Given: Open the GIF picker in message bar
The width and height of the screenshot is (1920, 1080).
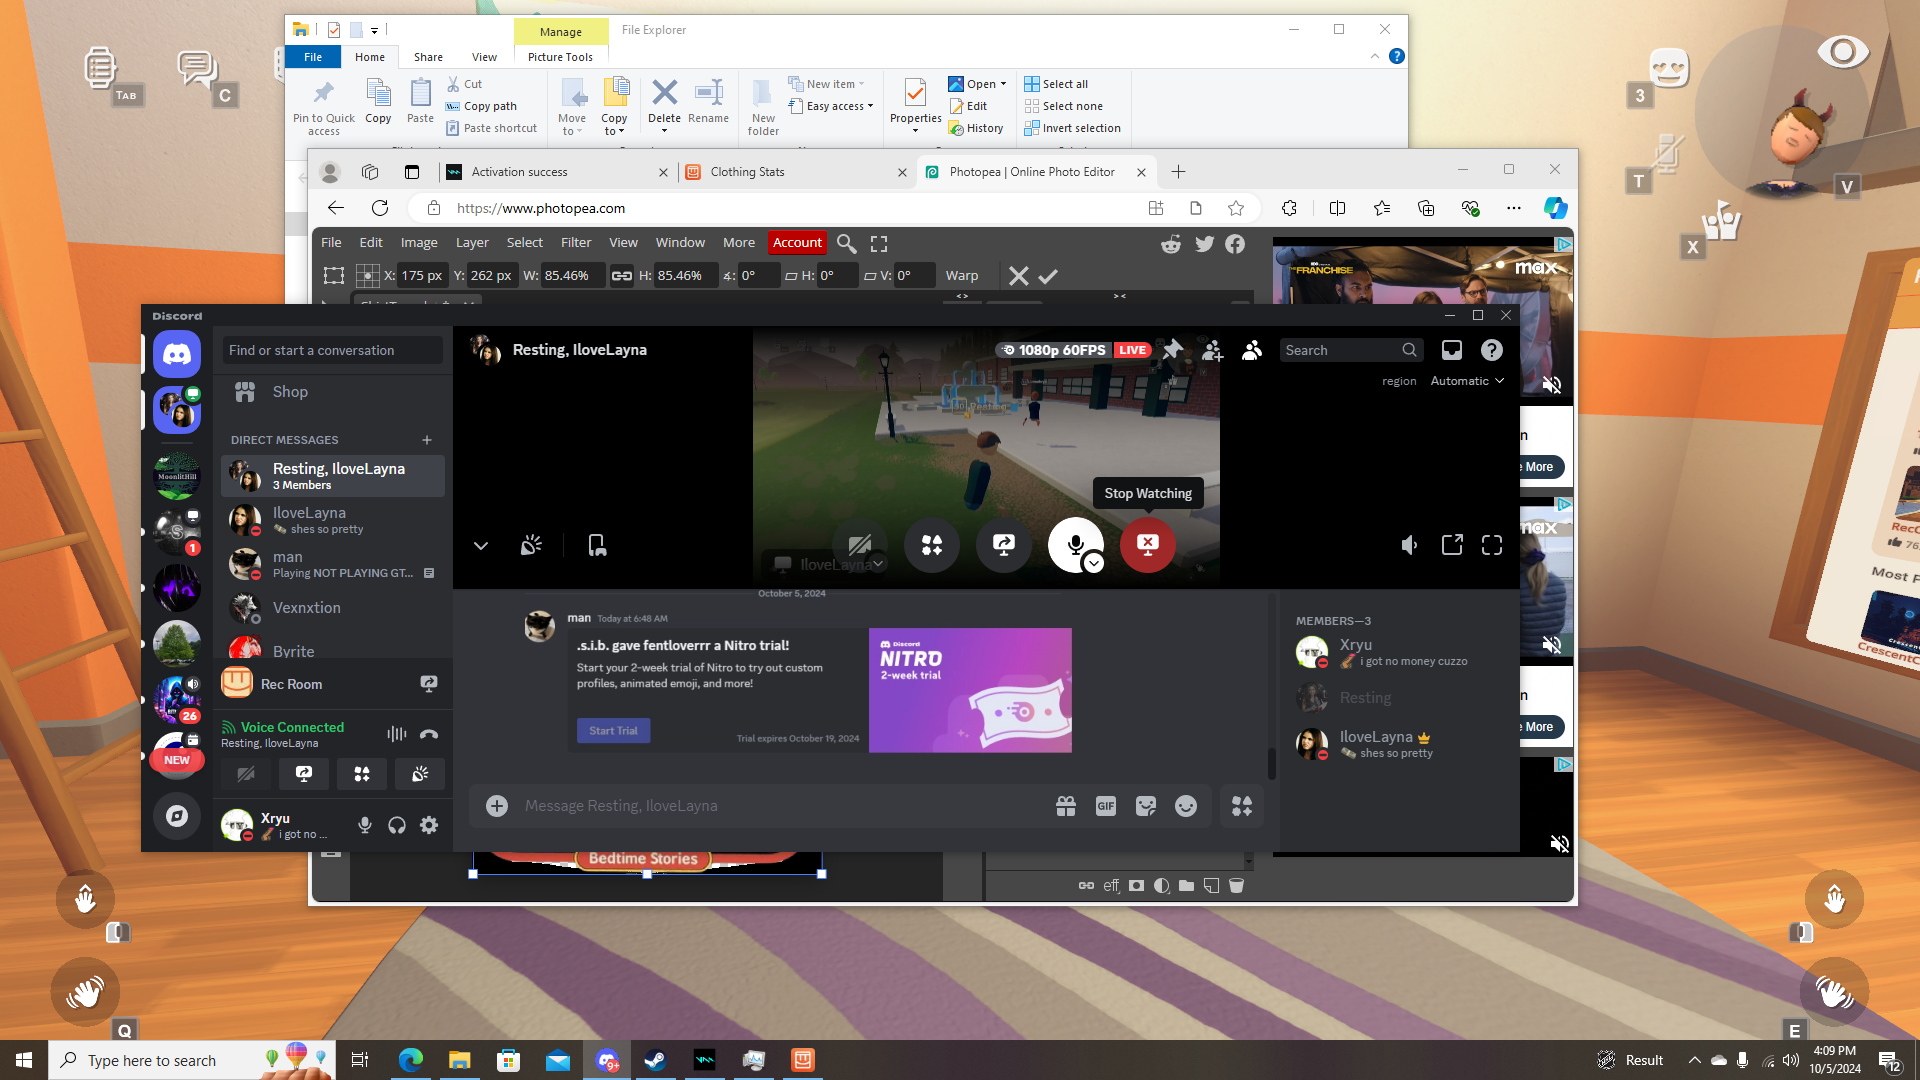Looking at the screenshot, I should [1105, 806].
